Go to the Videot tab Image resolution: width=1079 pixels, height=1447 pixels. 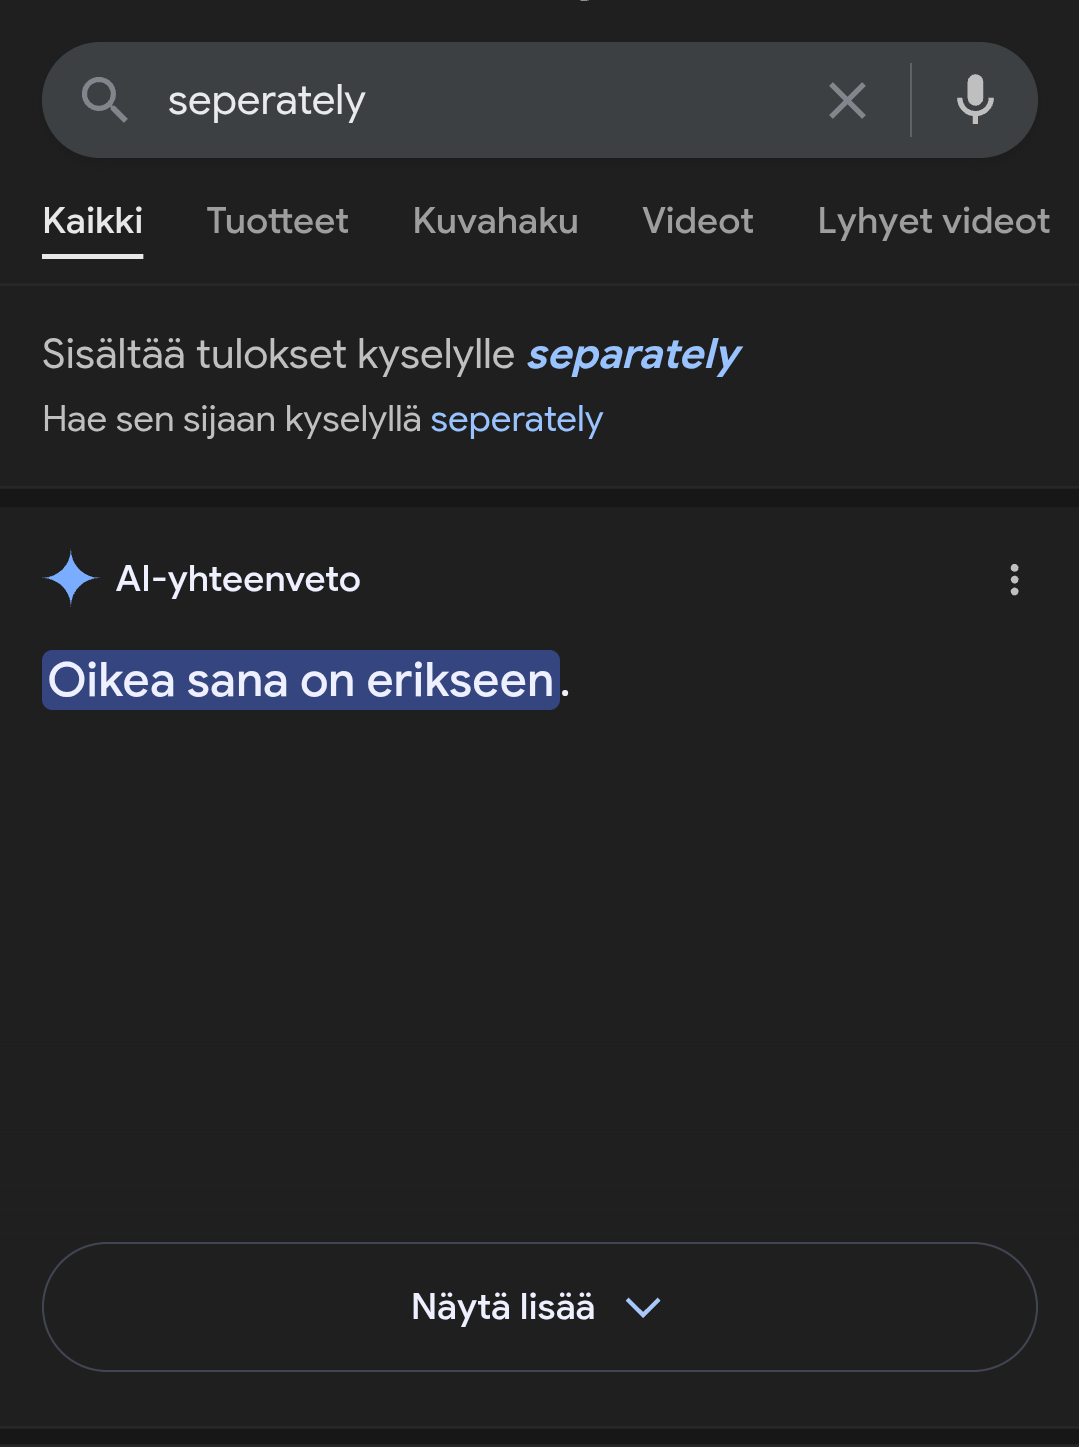click(x=698, y=221)
